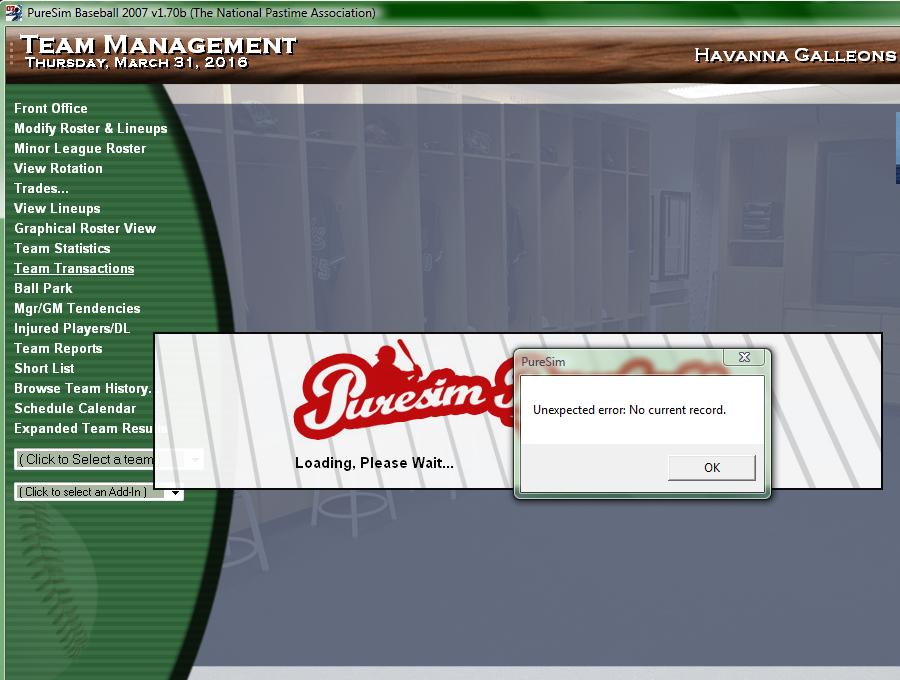Click the 'Loading, Please Wait...' text
Viewport: 900px width, 680px height.
pos(374,463)
